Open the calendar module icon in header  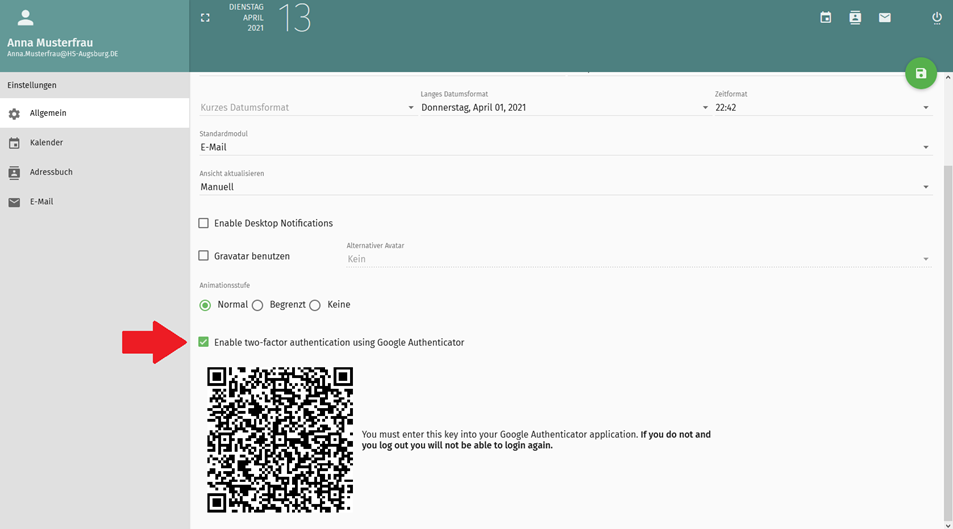pos(826,18)
